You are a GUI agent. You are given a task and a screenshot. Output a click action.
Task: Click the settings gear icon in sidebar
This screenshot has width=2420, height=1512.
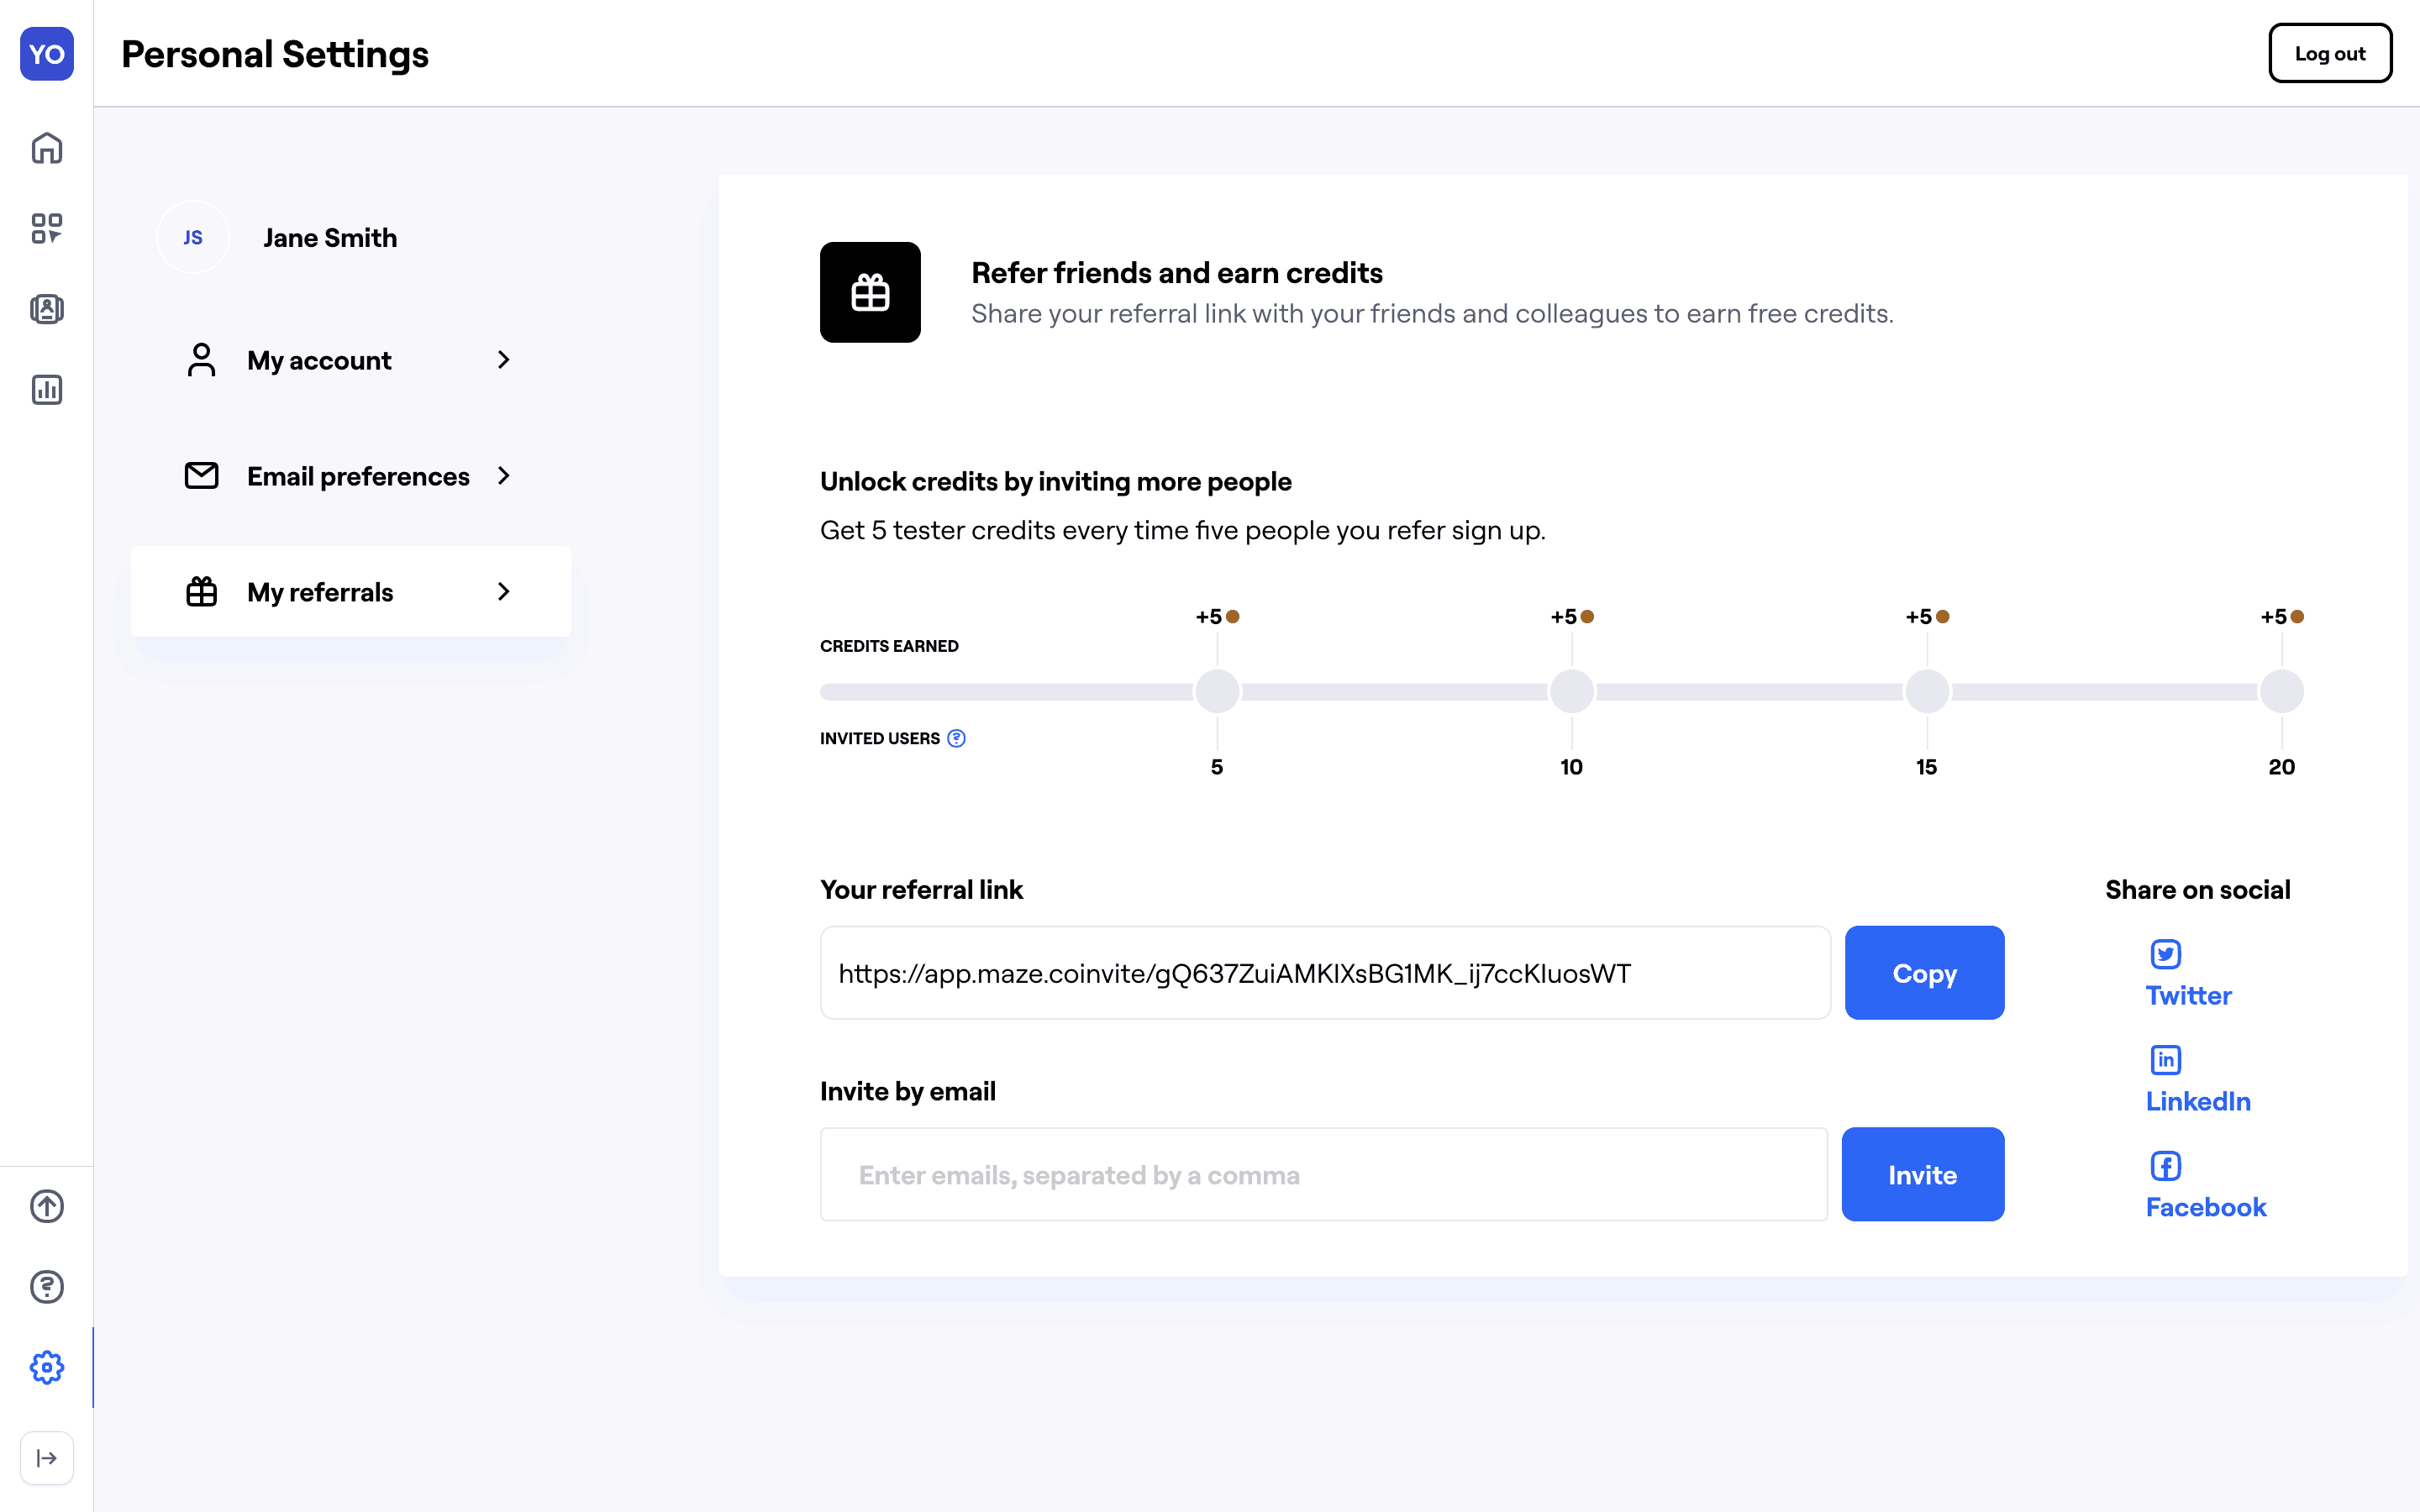47,1367
